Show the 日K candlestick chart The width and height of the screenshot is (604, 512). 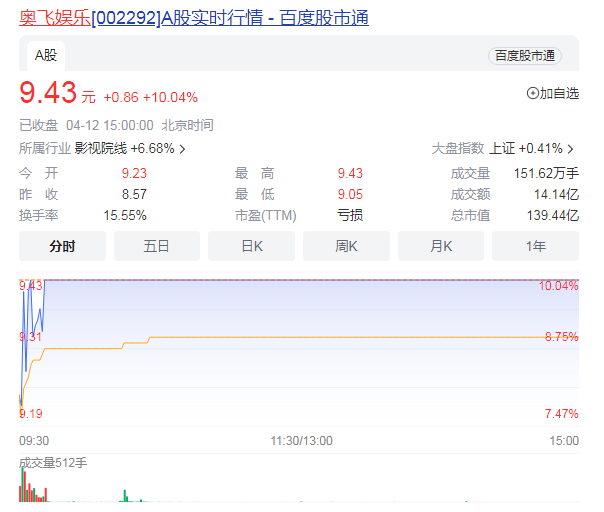coord(251,246)
